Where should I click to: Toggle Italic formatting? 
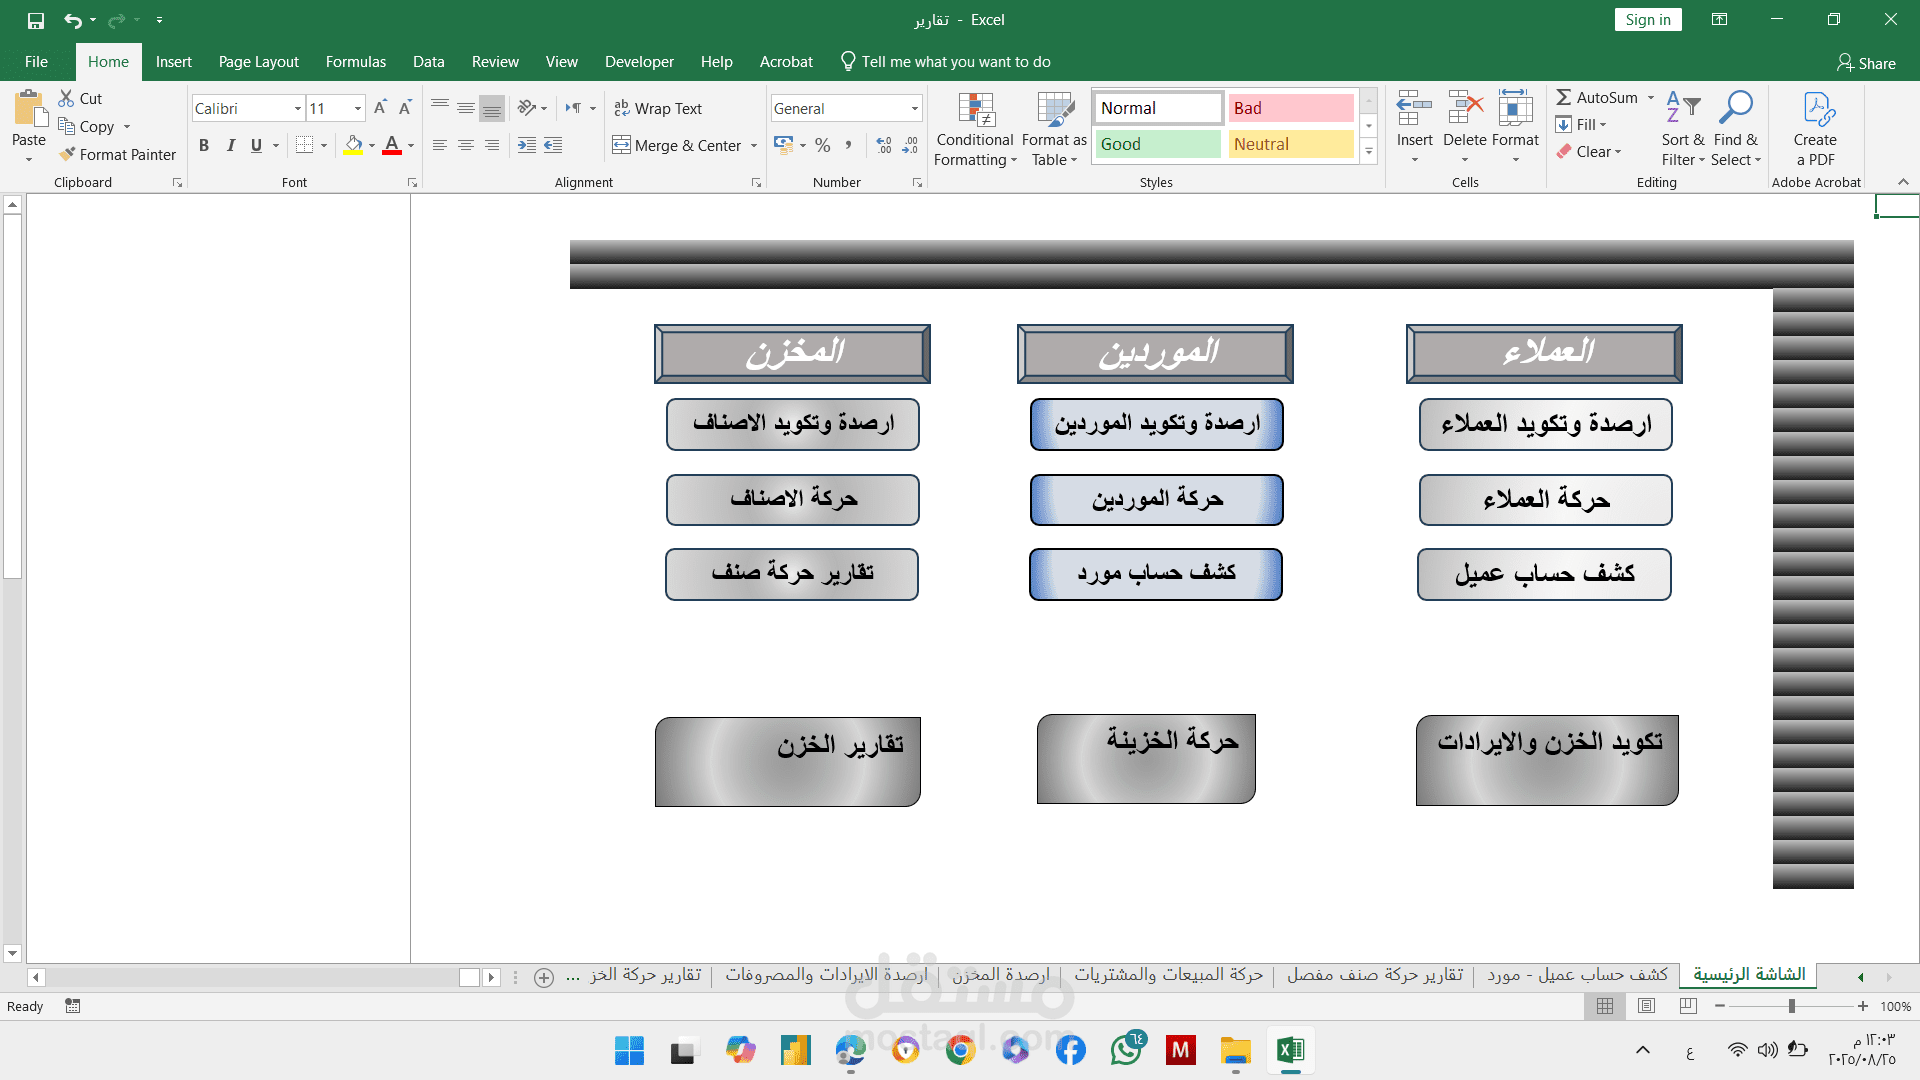click(x=230, y=145)
